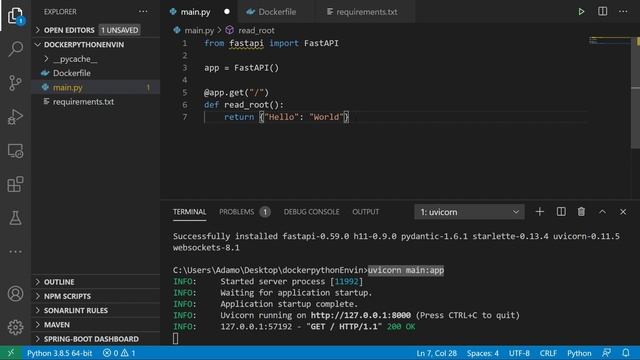Open the Accounts menu
This screenshot has width=640, height=360.
(16, 293)
